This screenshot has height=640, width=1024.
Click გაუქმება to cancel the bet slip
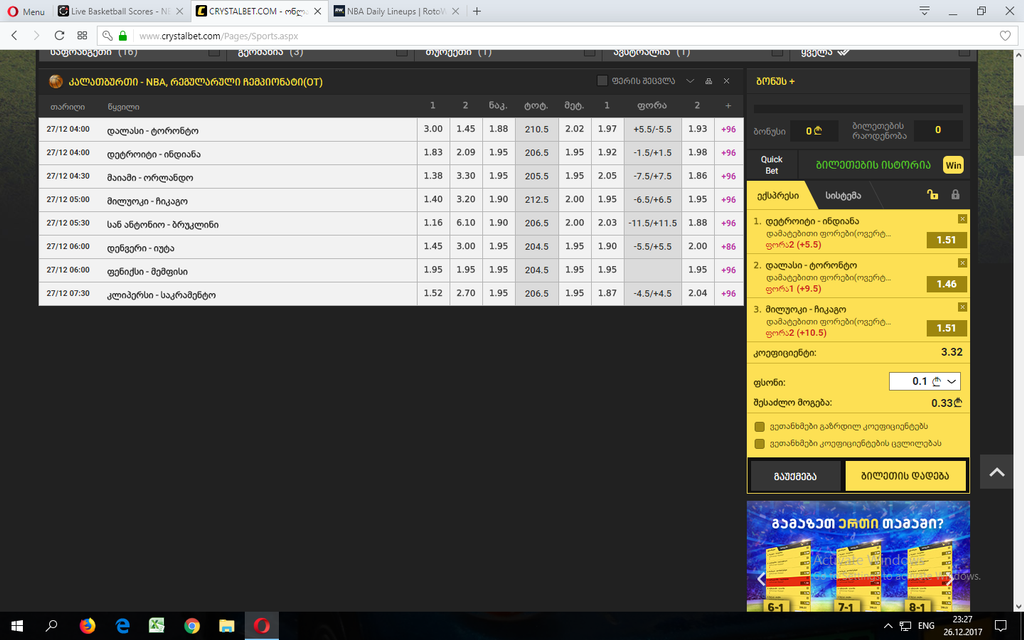(795, 476)
